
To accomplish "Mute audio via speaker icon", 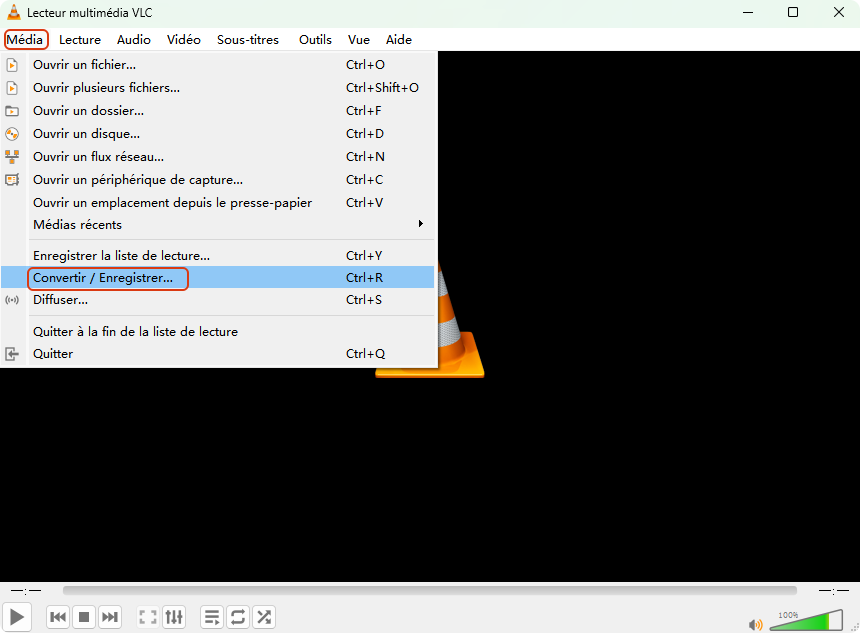I will pos(755,624).
